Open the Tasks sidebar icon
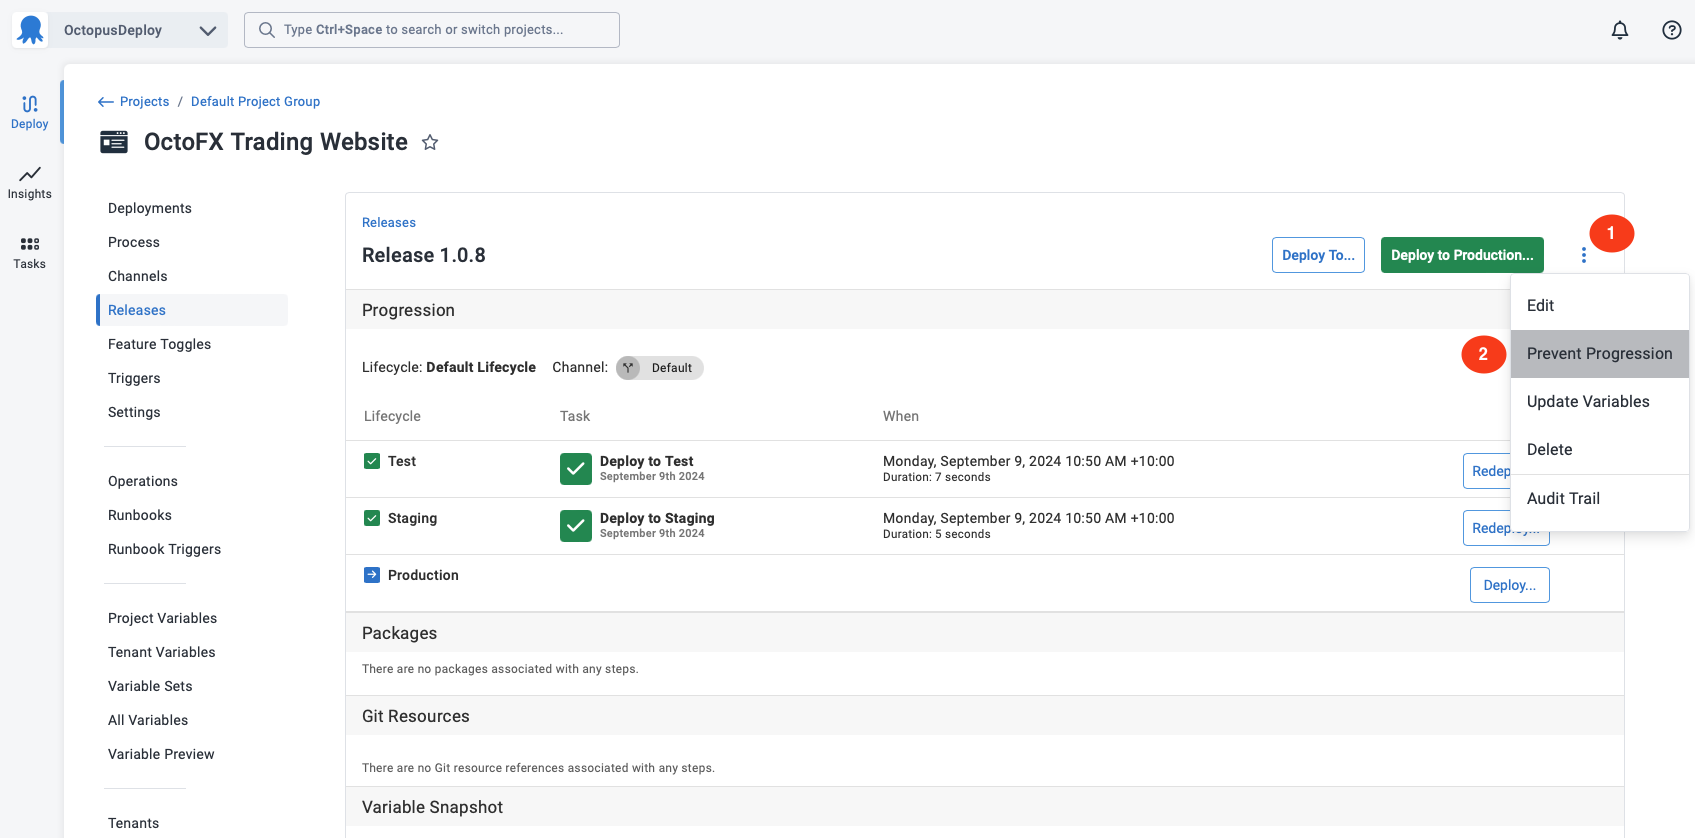 point(30,253)
